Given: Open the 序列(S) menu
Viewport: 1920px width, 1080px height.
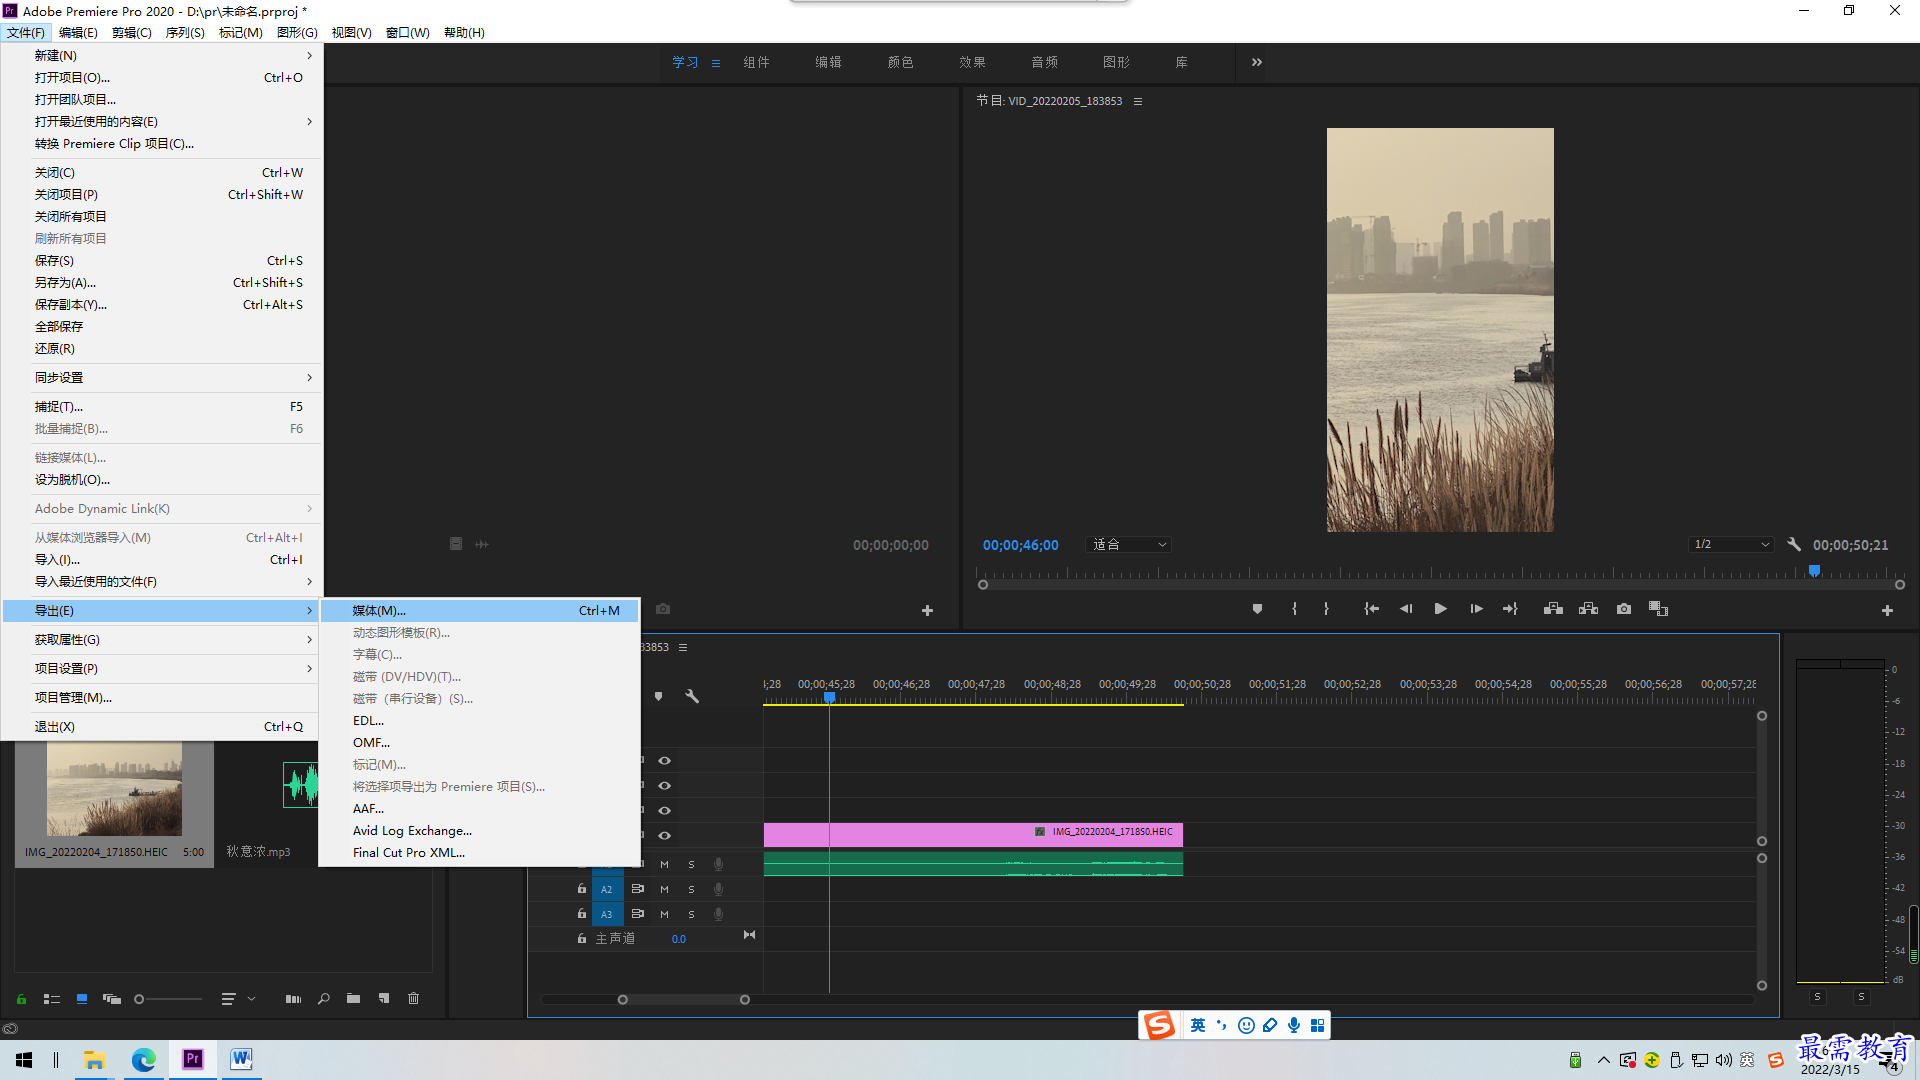Looking at the screenshot, I should 185,33.
